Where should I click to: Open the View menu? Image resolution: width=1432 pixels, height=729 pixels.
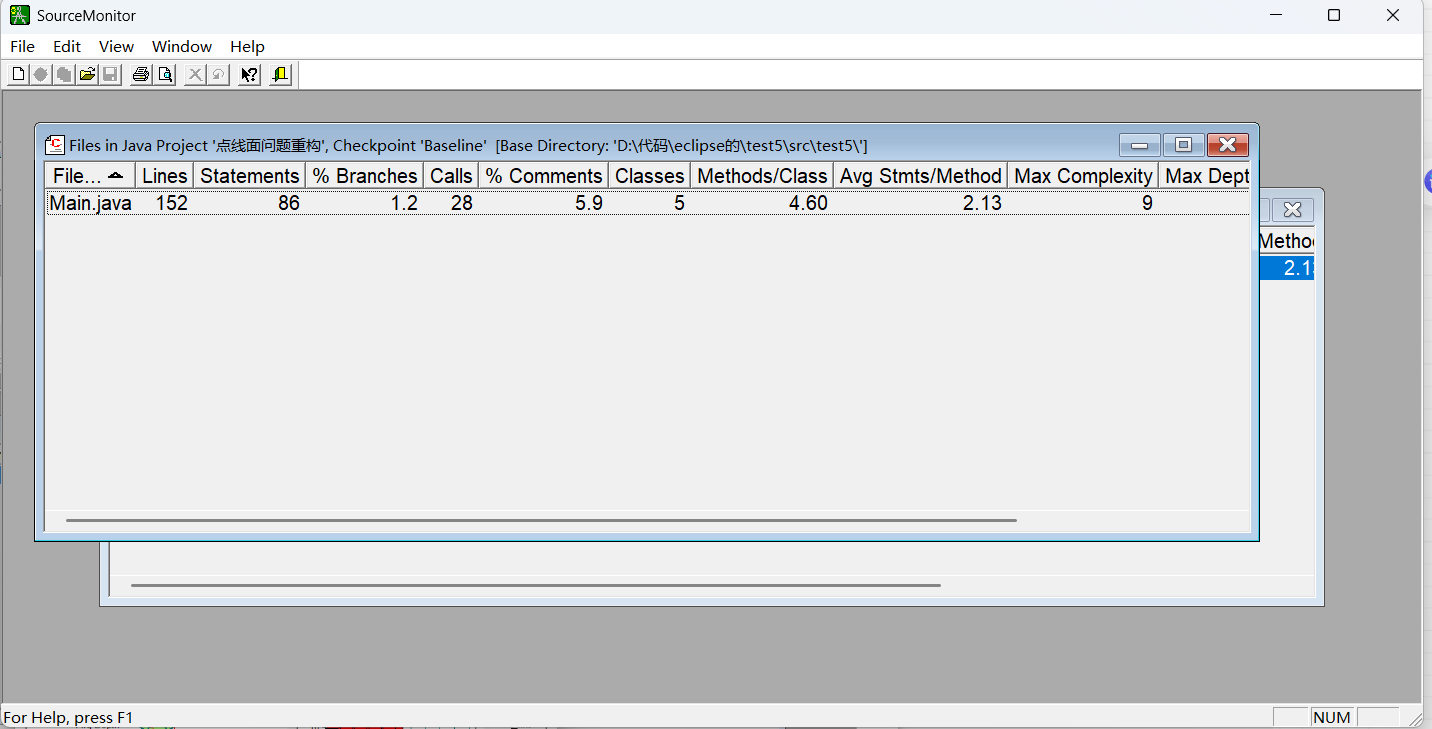click(x=116, y=46)
